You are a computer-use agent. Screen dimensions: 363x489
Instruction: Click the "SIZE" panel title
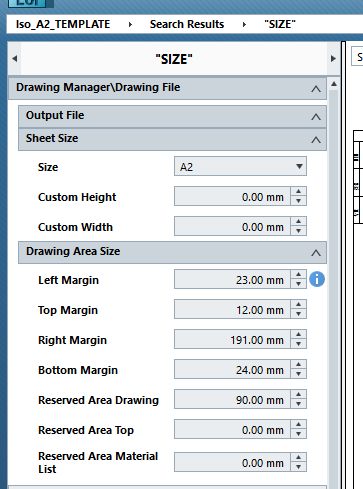click(x=174, y=59)
